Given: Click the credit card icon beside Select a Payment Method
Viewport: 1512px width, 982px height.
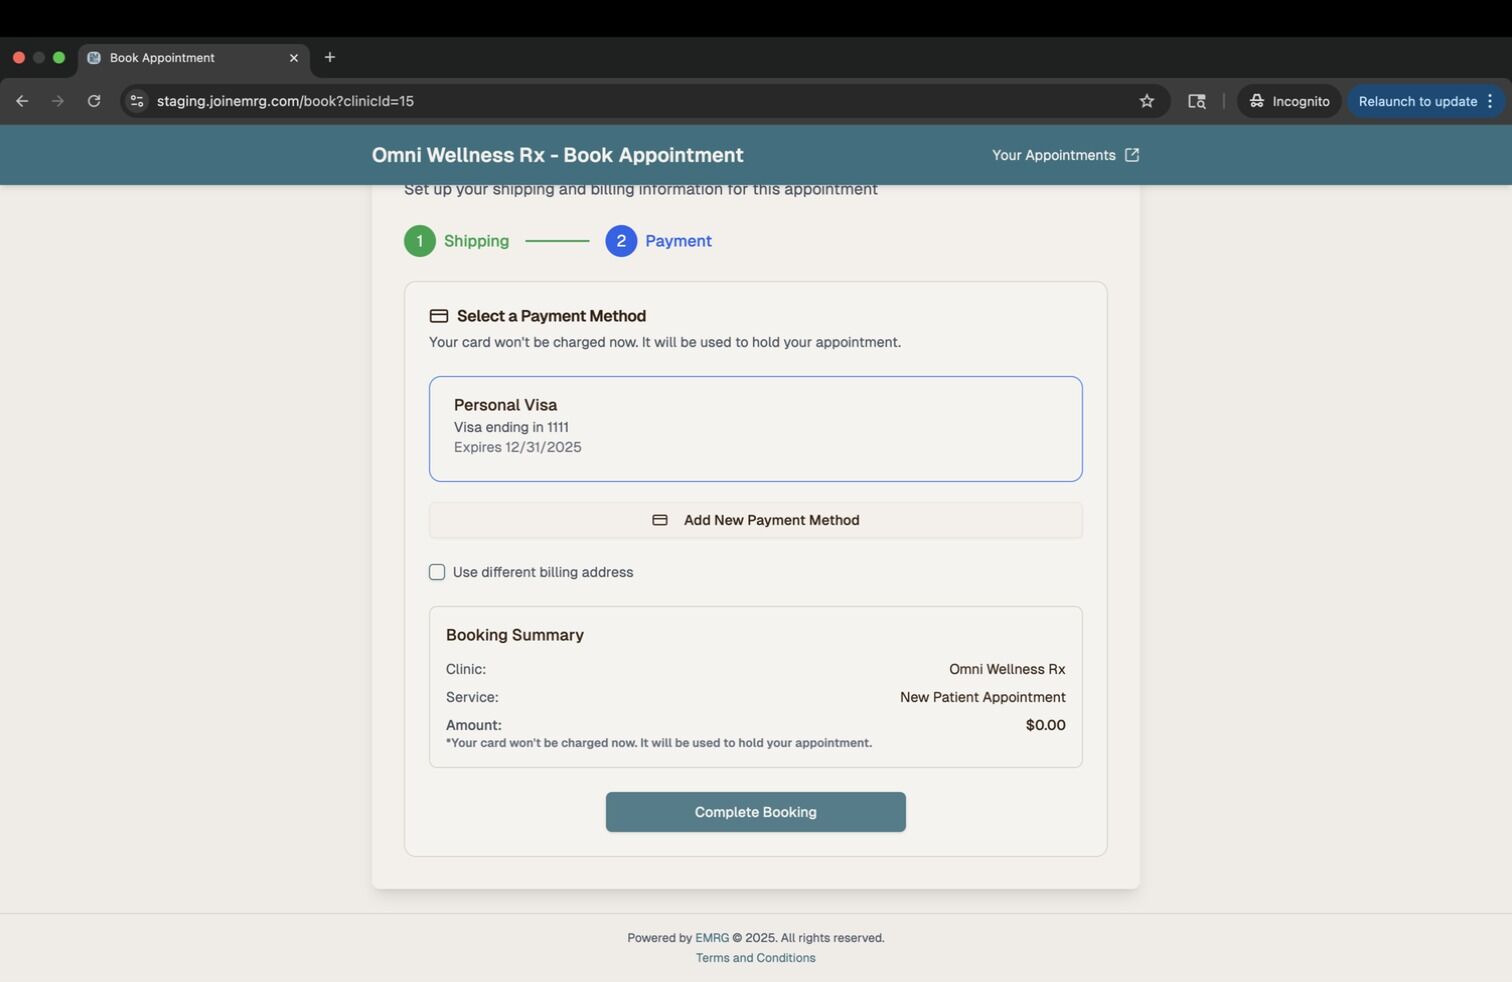Looking at the screenshot, I should point(438,316).
